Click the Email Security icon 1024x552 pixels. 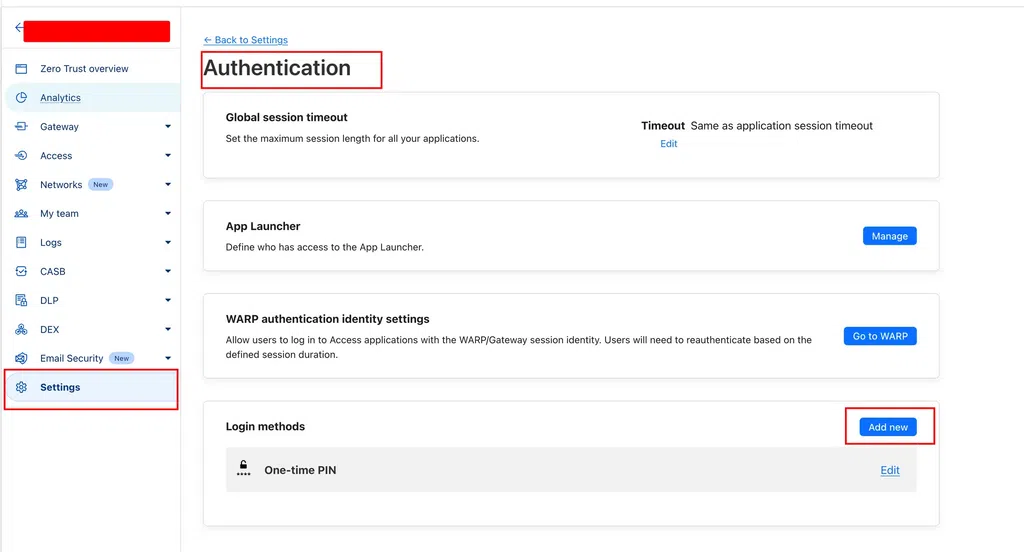click(x=22, y=358)
